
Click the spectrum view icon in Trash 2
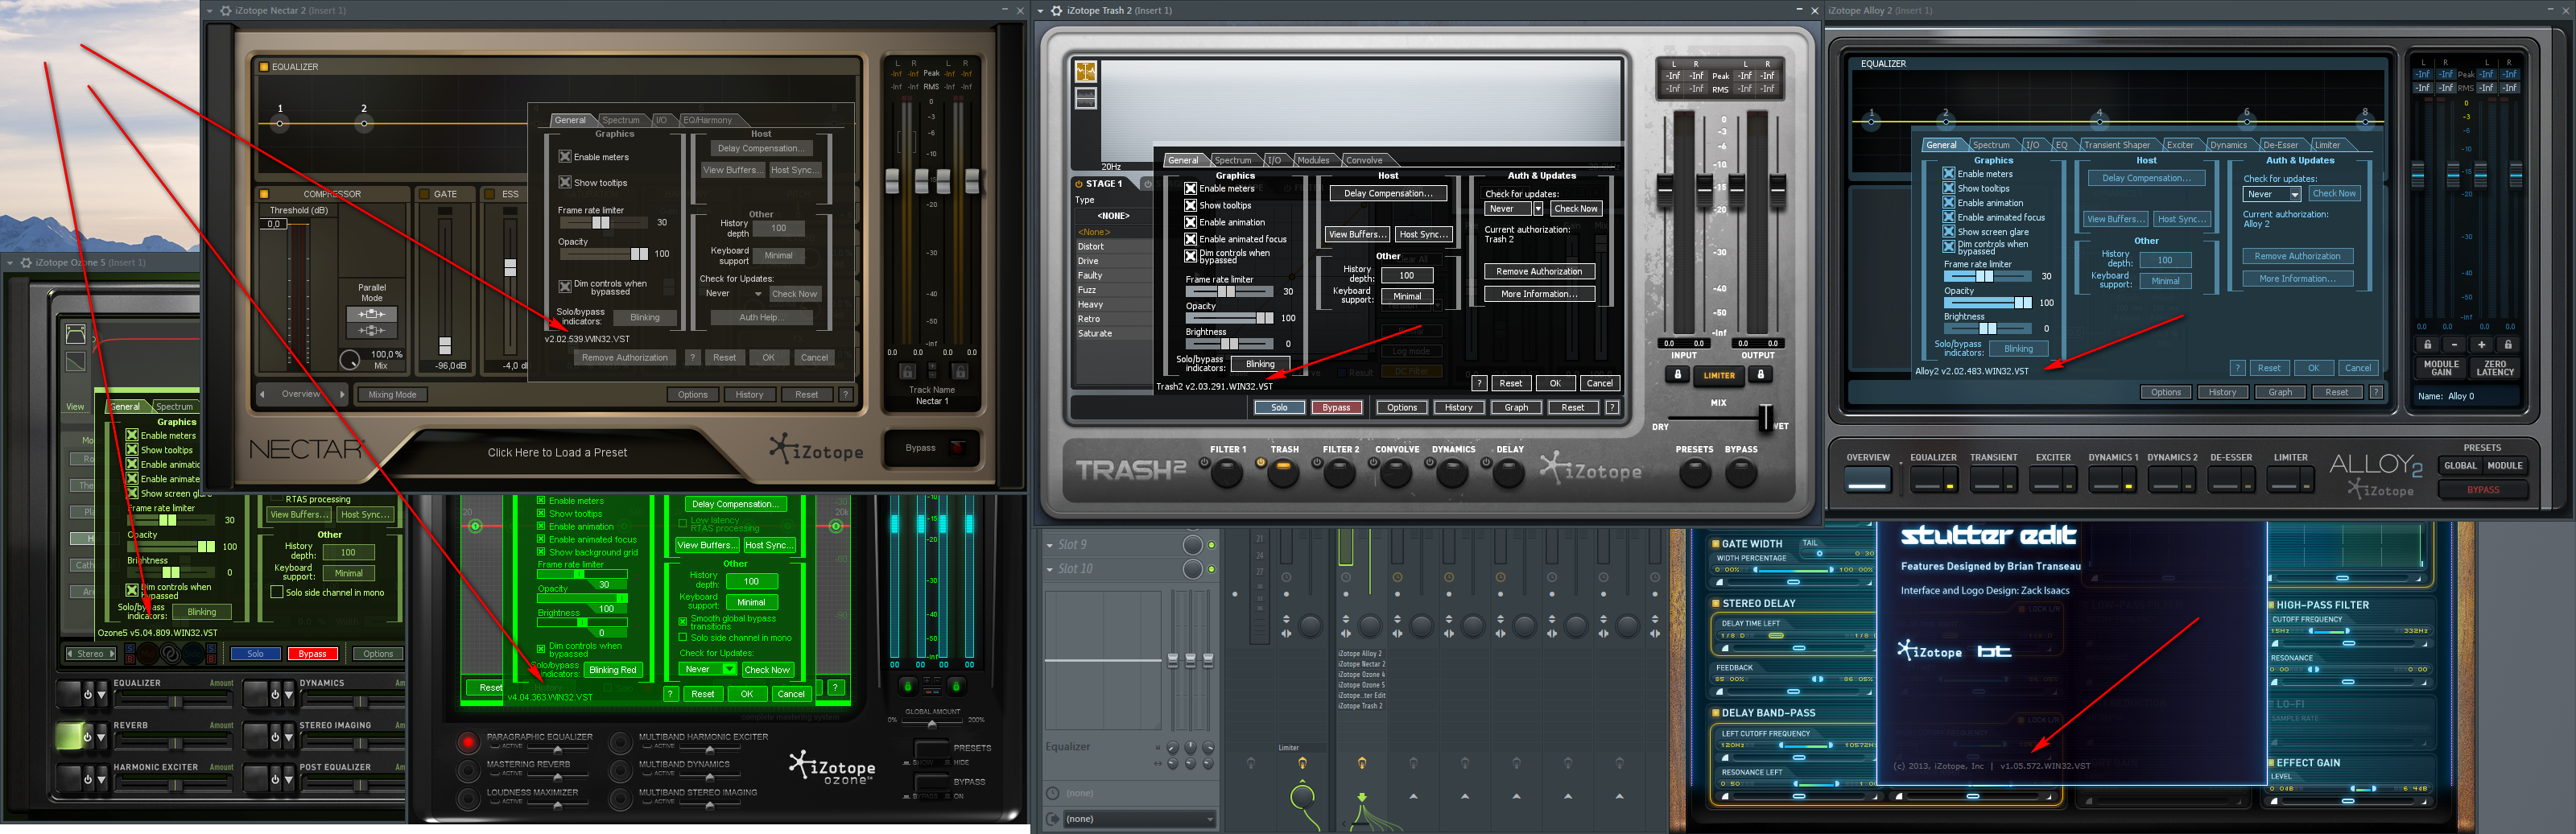coord(1086,72)
